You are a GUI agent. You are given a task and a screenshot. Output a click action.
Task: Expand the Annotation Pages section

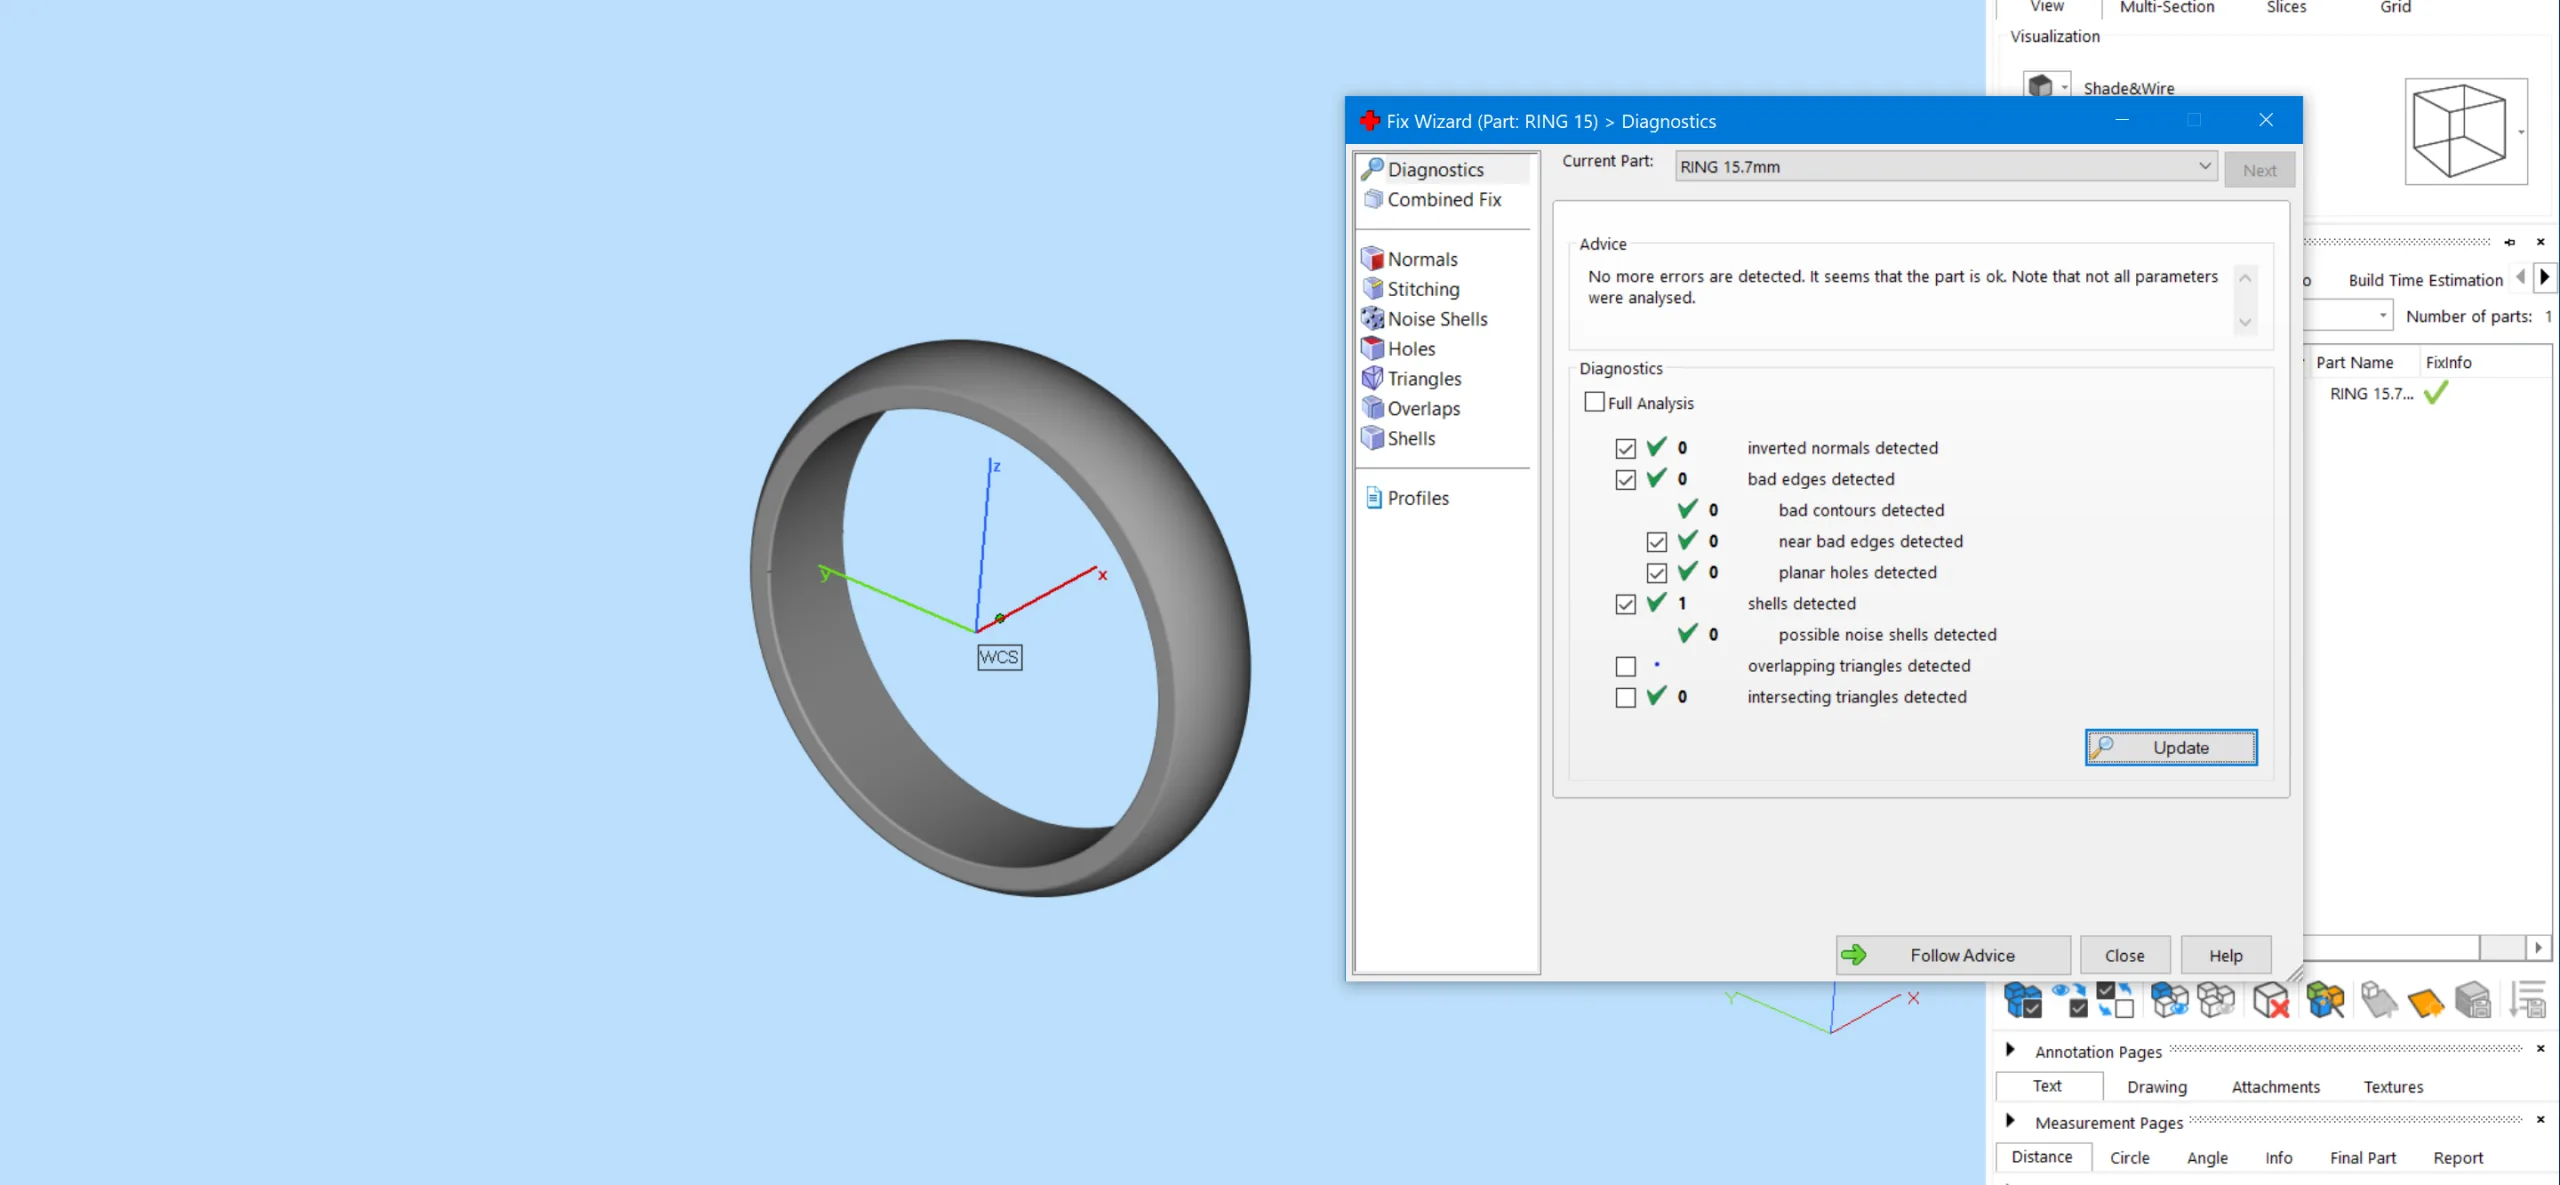point(2010,1050)
